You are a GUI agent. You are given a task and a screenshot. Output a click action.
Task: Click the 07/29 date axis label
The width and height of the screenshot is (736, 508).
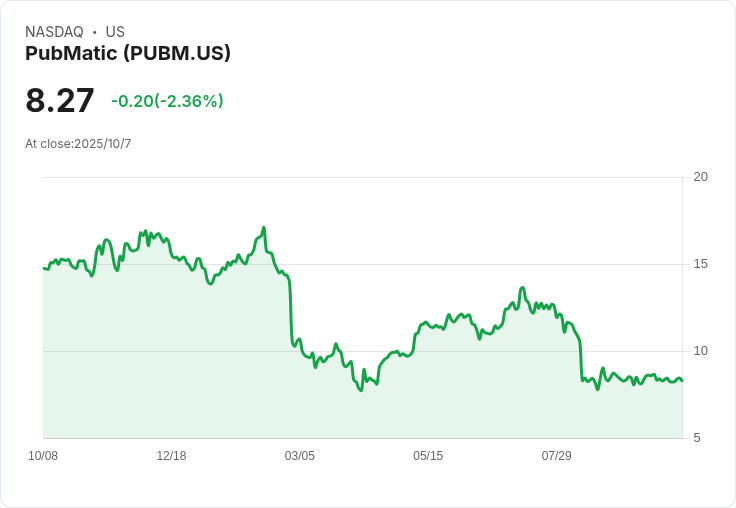pyautogui.click(x=556, y=456)
